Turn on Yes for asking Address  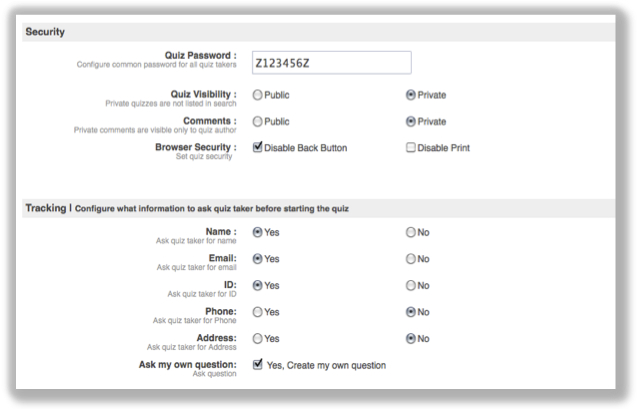pos(258,338)
